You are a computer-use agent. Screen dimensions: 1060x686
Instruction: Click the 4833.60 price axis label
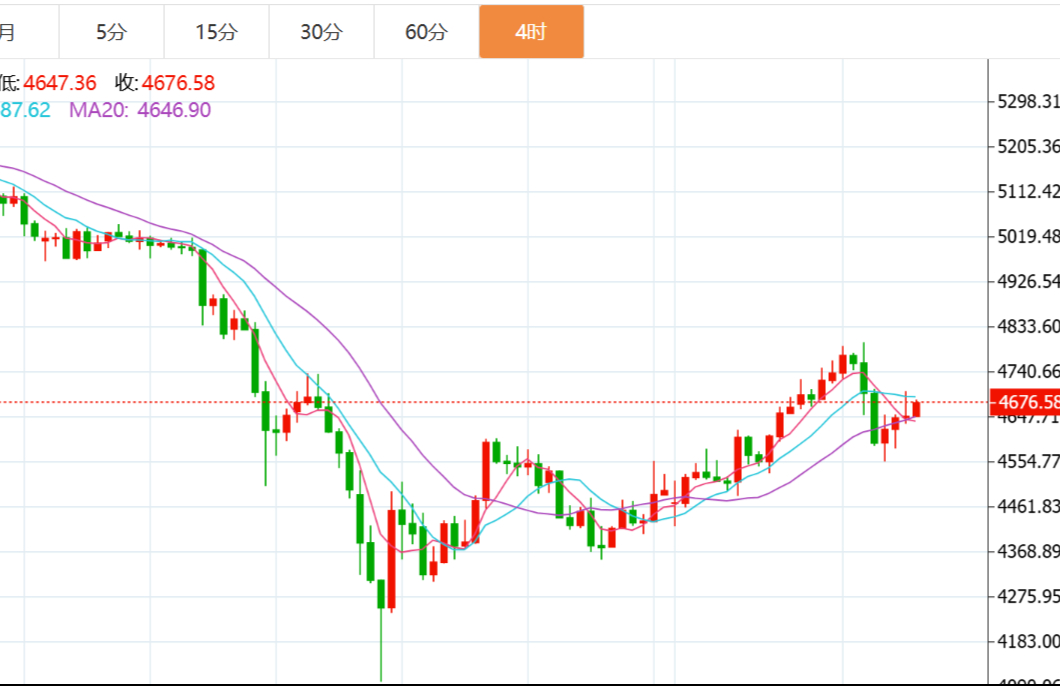pos(1028,326)
